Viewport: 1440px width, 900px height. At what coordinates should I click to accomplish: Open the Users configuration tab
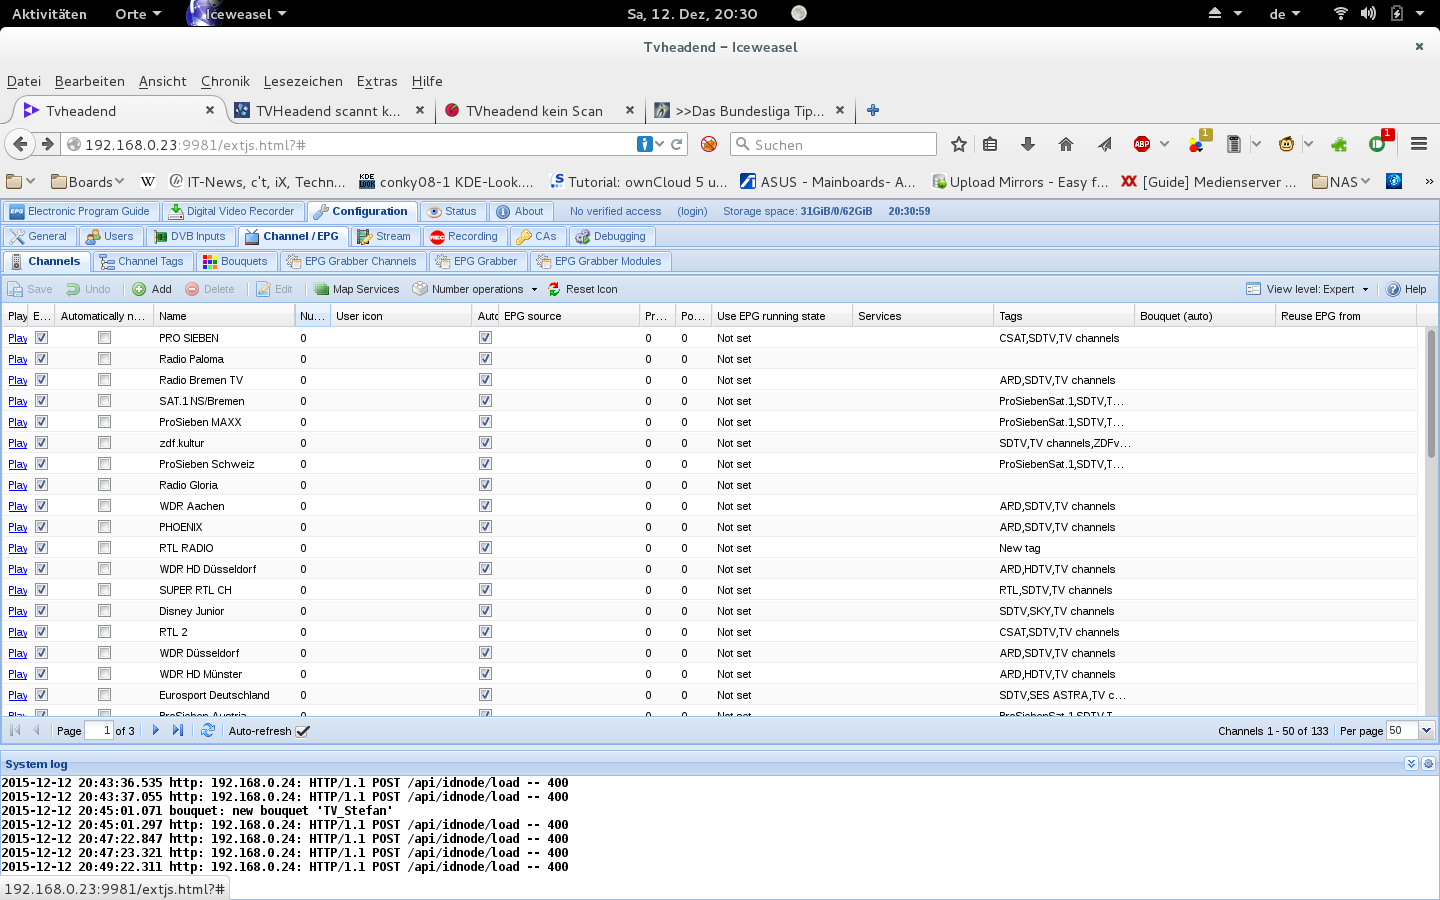click(x=110, y=236)
